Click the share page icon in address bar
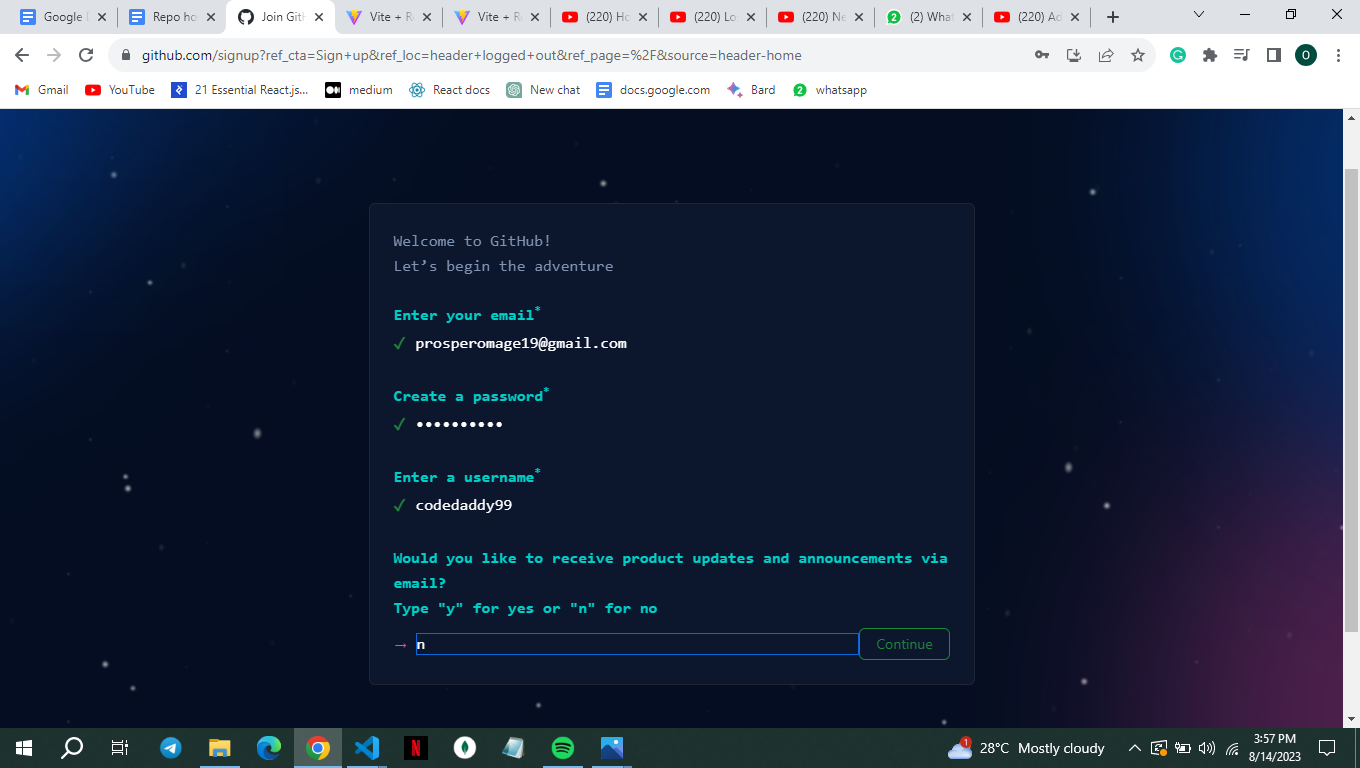Viewport: 1360px width, 768px height. click(x=1106, y=55)
